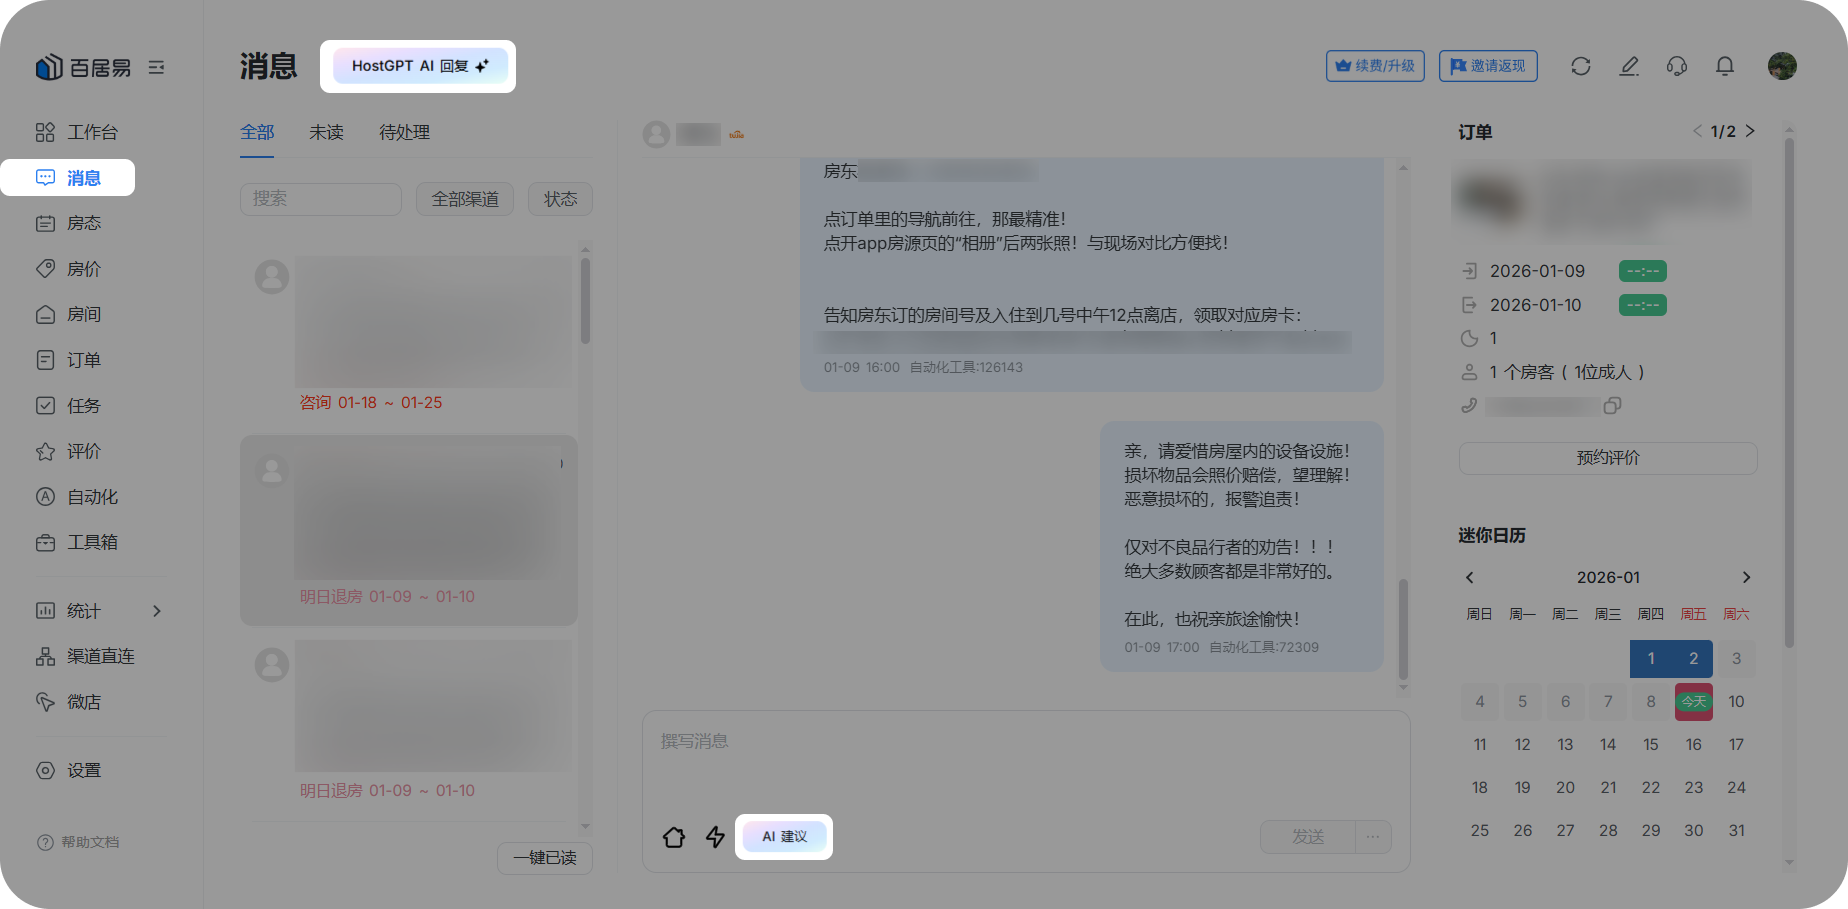Open the notifications bell
1848x909 pixels.
click(x=1724, y=66)
